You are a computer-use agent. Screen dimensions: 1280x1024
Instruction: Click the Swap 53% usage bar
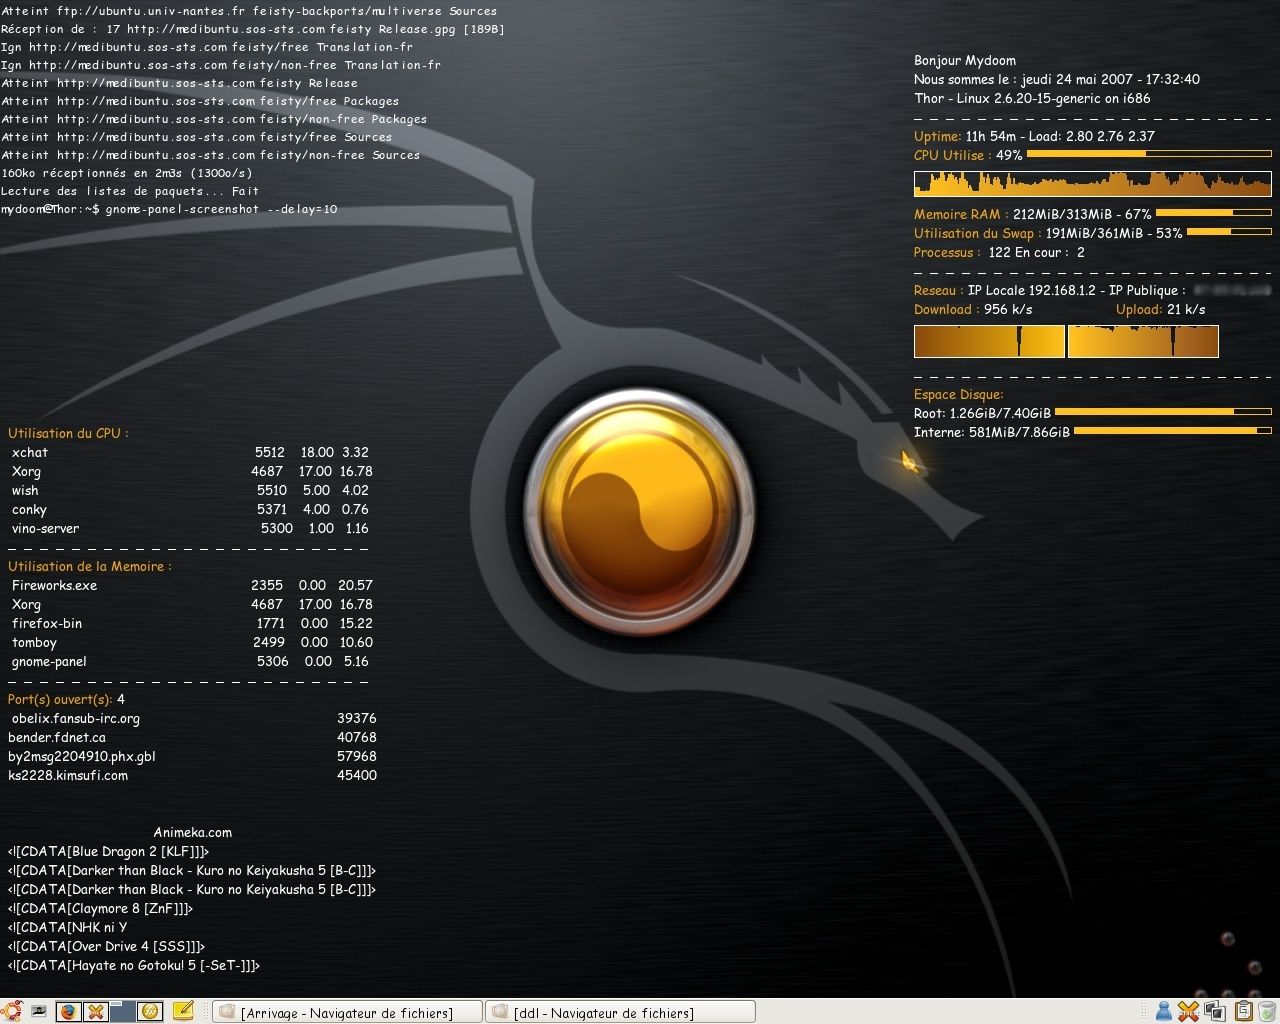(1229, 231)
